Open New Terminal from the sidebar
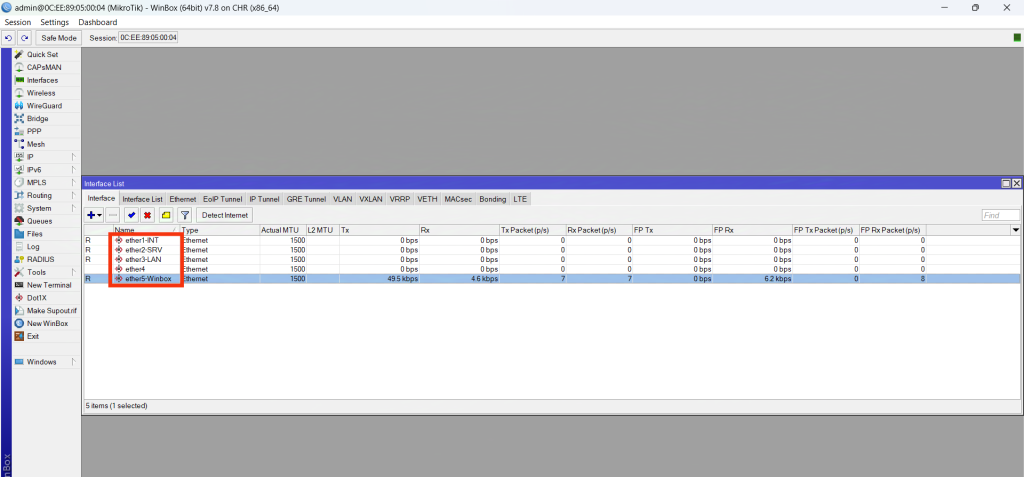The image size is (1024, 477). coord(47,285)
